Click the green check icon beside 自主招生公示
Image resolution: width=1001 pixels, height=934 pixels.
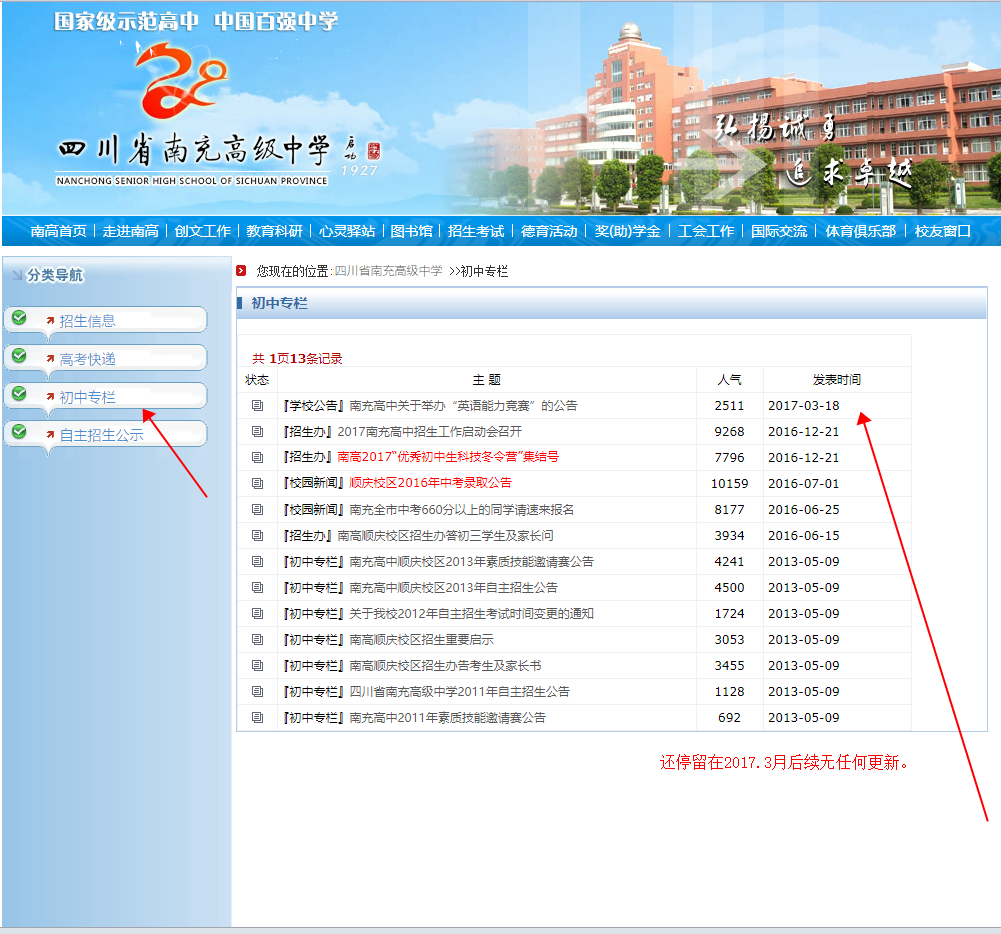tap(18, 432)
